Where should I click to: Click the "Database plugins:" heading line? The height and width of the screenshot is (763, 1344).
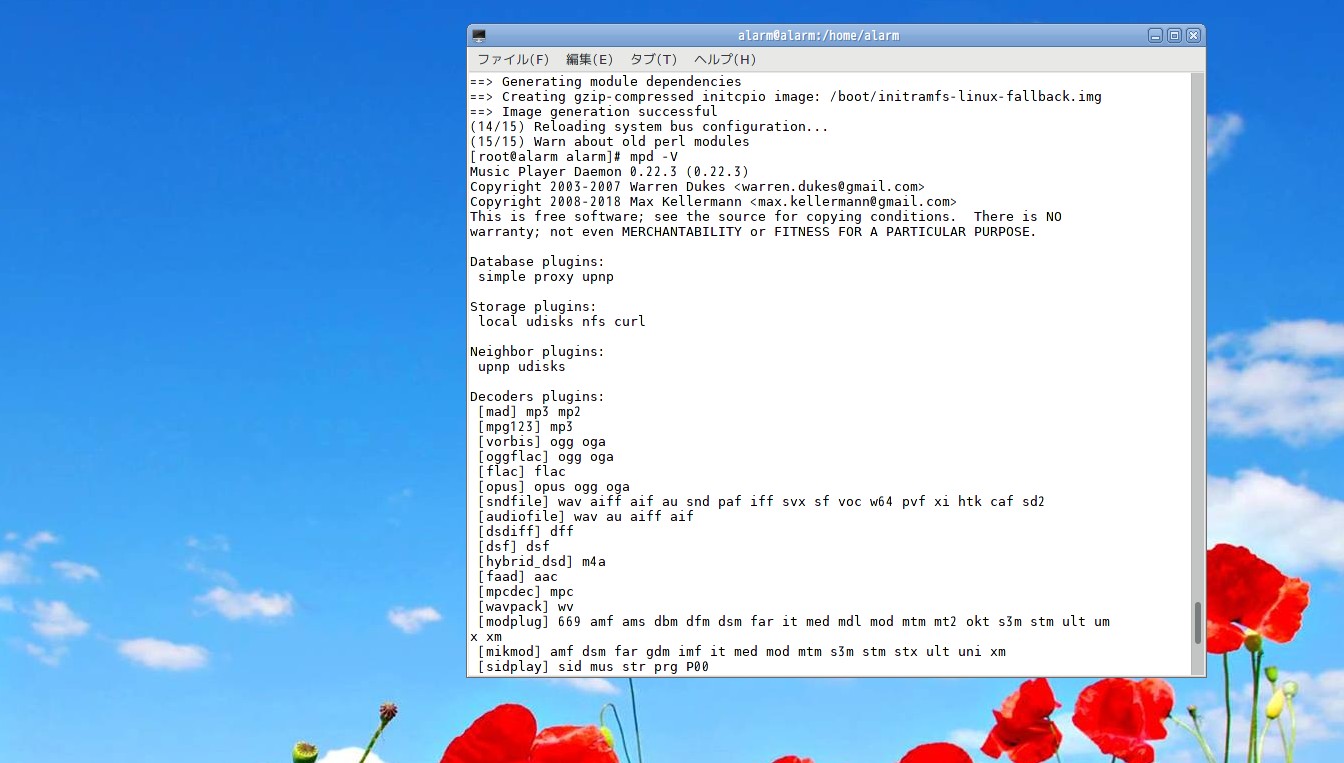(537, 262)
